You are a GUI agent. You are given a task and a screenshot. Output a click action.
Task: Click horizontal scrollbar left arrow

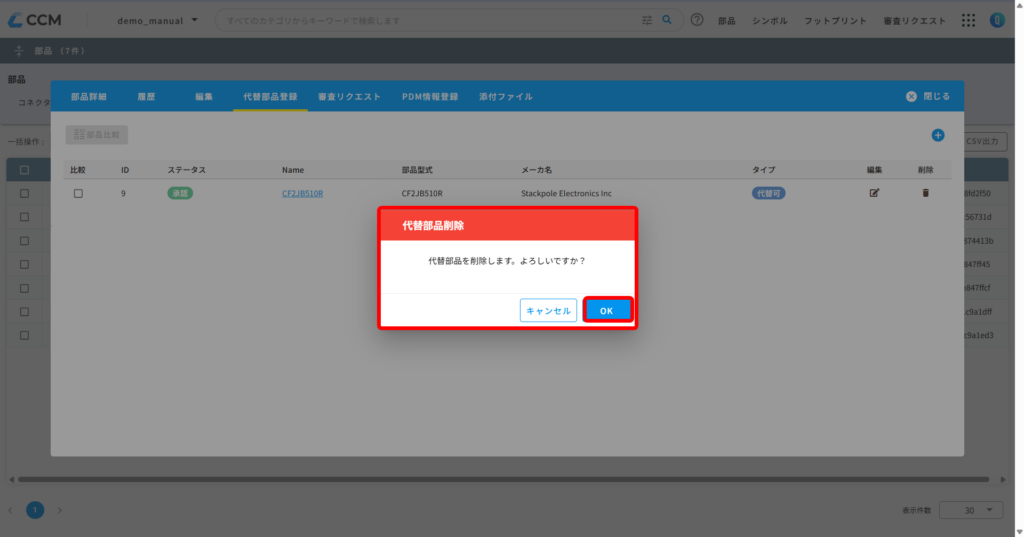point(11,480)
